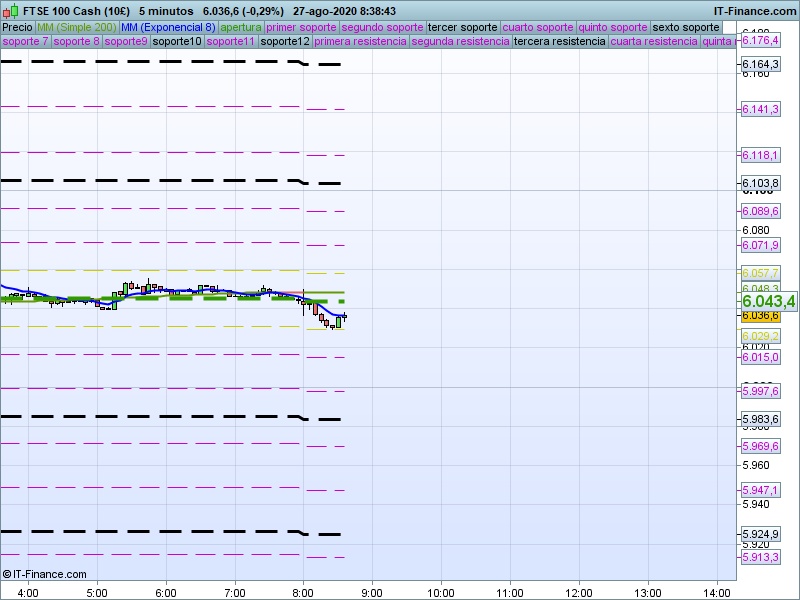The width and height of the screenshot is (800, 600).
Task: Click the large green 6.043,4 price tag
Action: [x=768, y=301]
